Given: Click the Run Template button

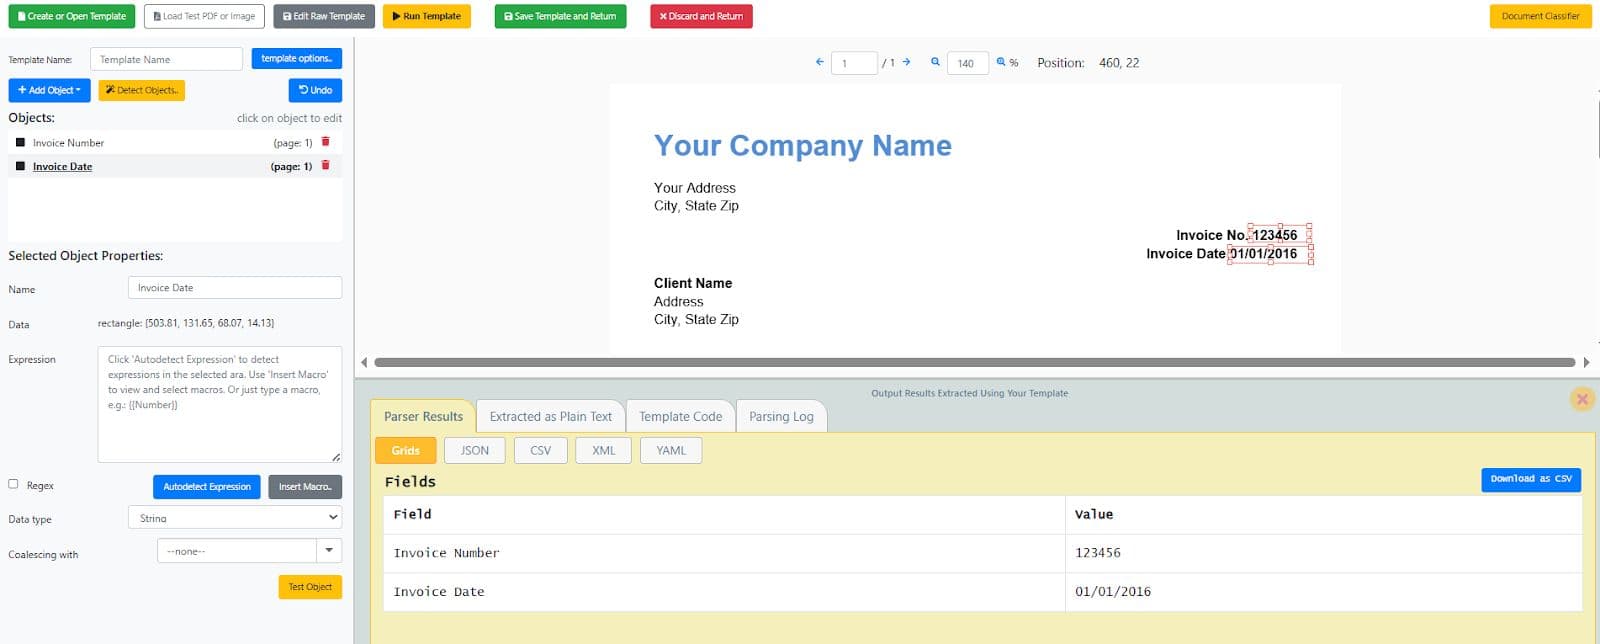Looking at the screenshot, I should pyautogui.click(x=426, y=16).
